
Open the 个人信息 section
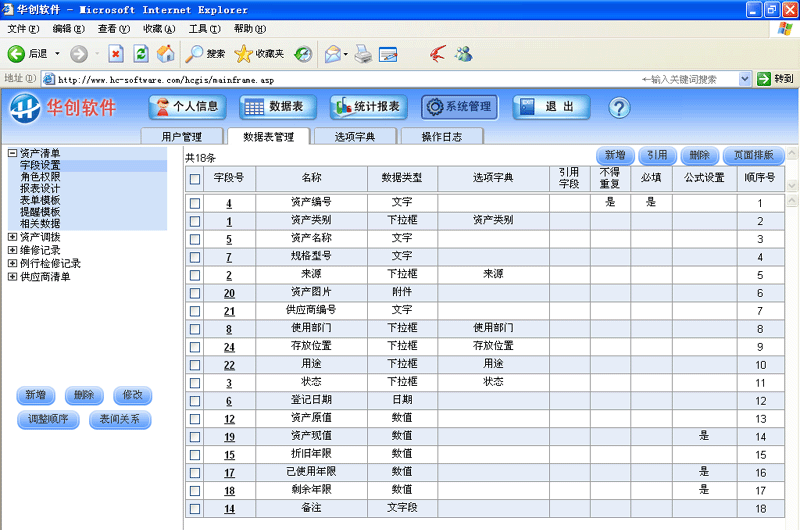click(188, 107)
